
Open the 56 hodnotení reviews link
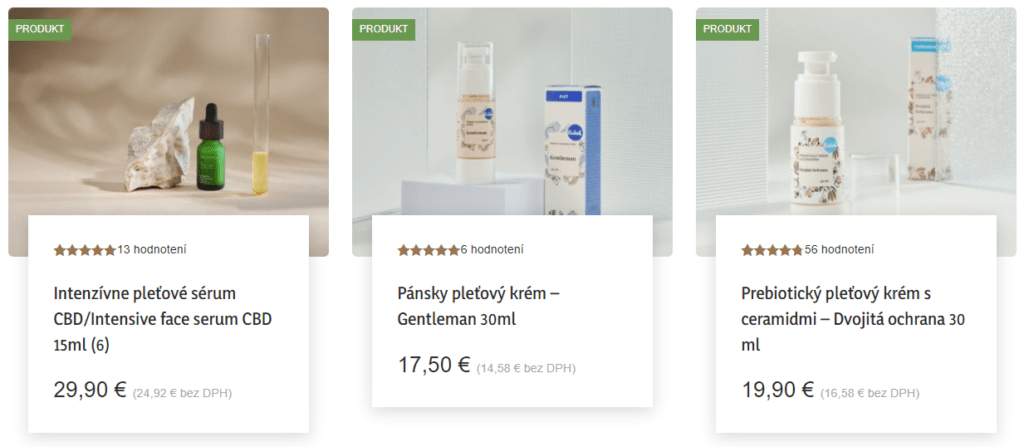tap(839, 250)
